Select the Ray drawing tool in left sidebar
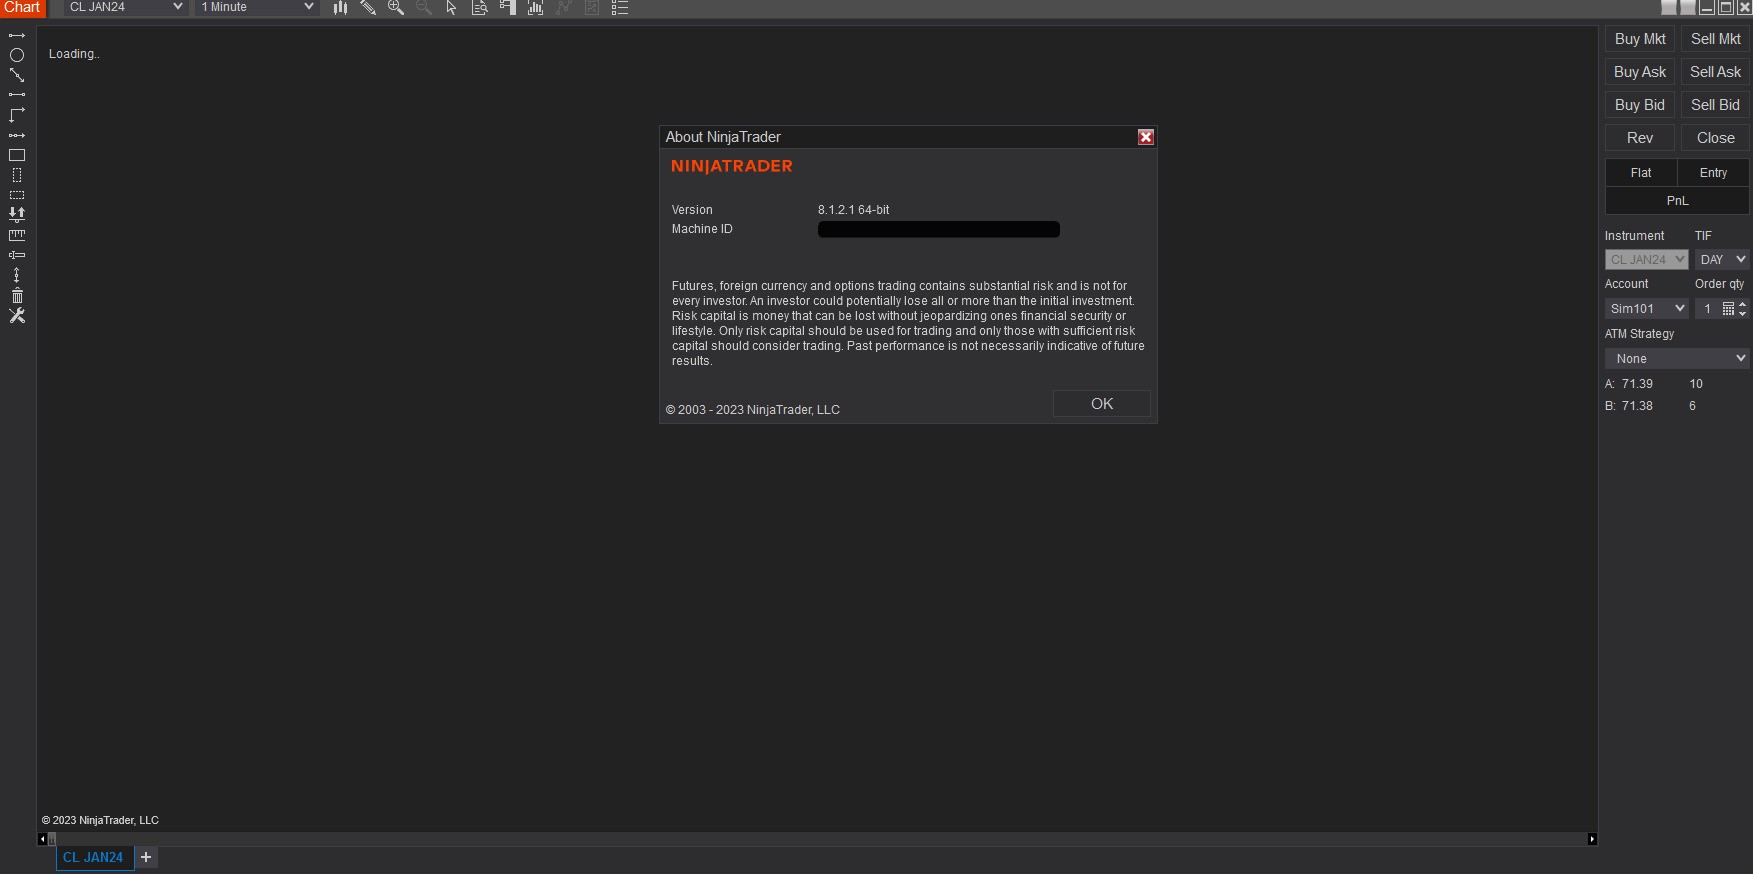 (x=17, y=36)
